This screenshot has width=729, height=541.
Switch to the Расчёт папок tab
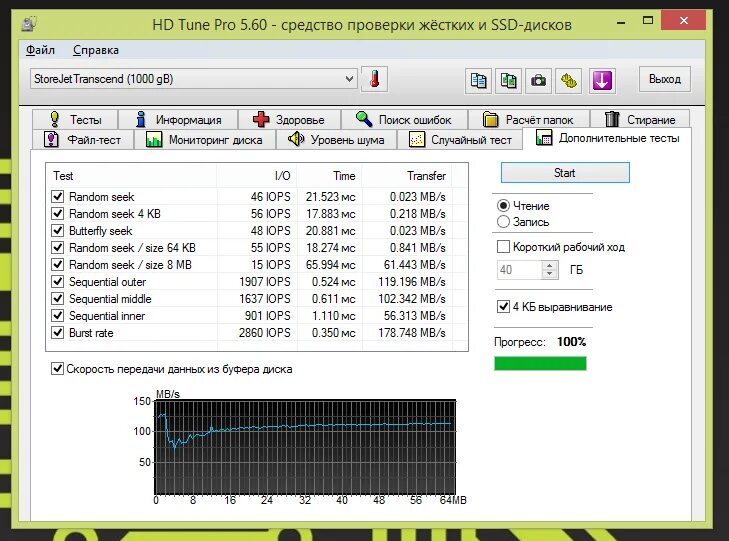(529, 119)
